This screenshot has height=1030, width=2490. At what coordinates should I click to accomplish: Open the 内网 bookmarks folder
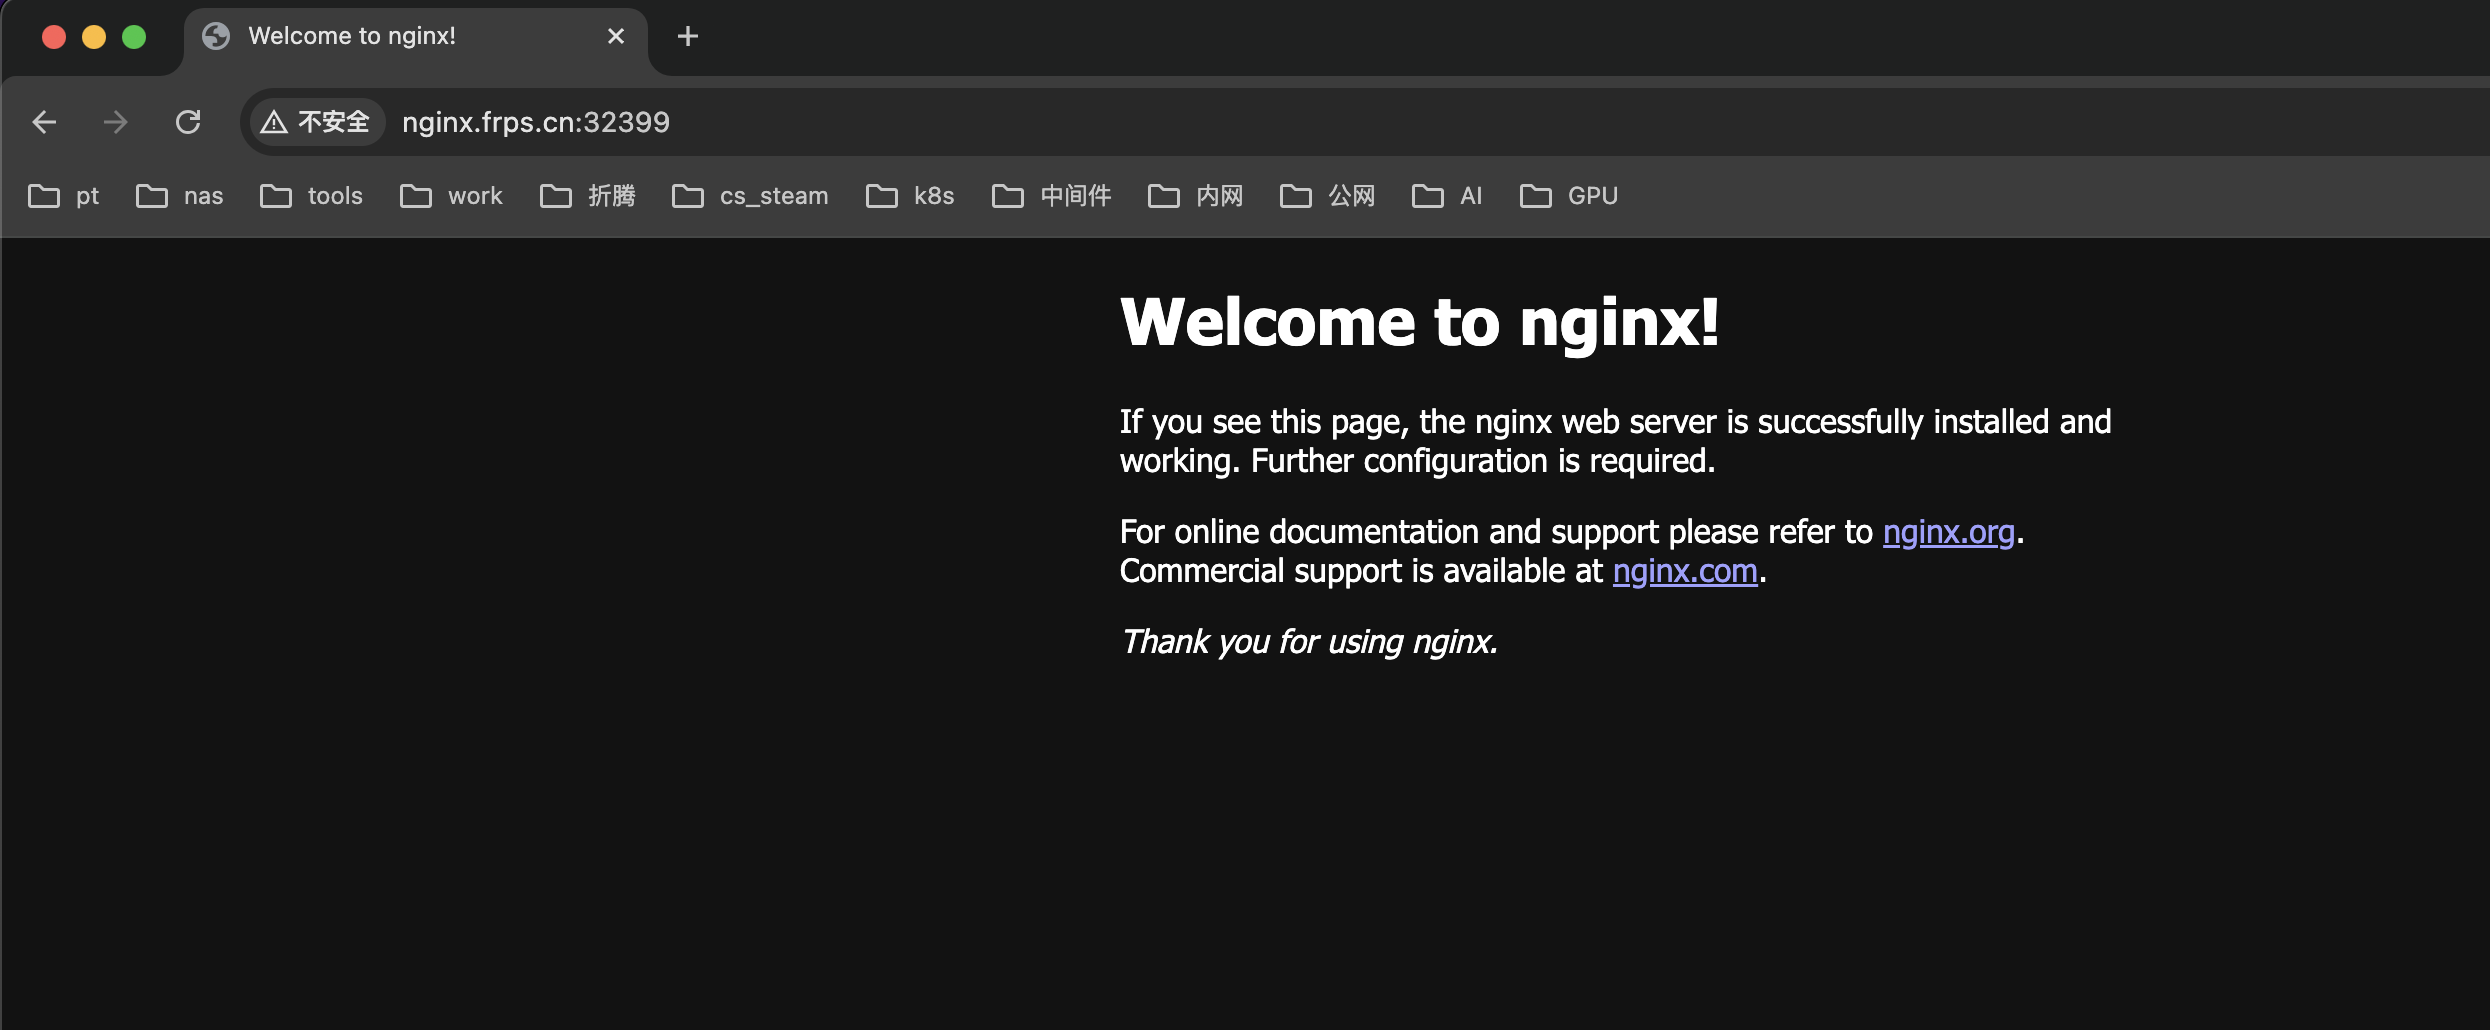pos(1194,196)
